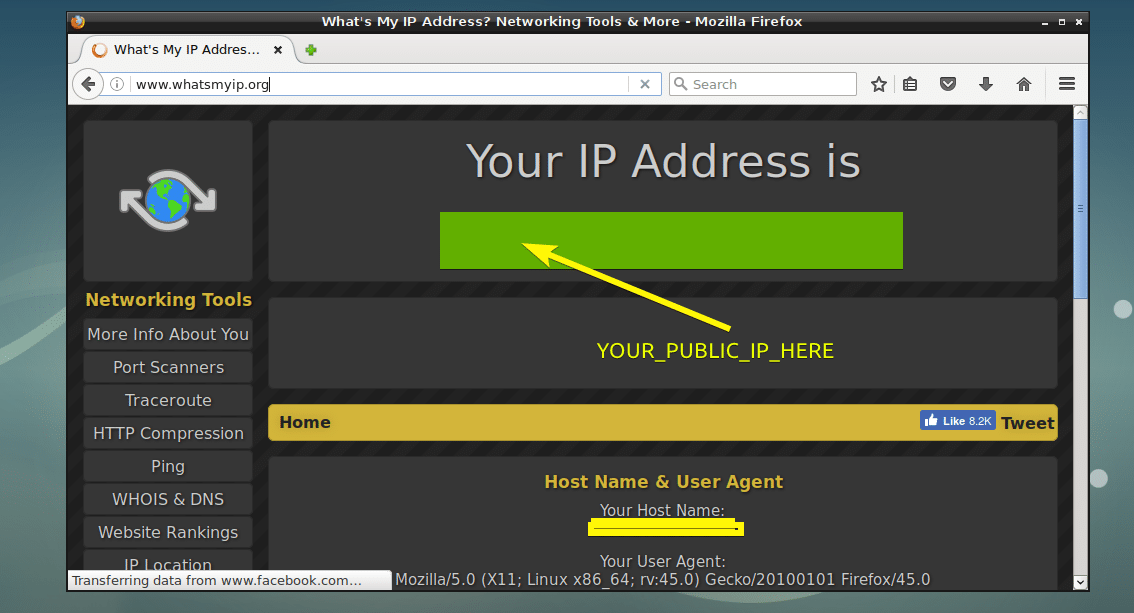This screenshot has width=1134, height=613.
Task: Focus the URL bar with www.whatsmyip.org
Action: click(x=380, y=84)
